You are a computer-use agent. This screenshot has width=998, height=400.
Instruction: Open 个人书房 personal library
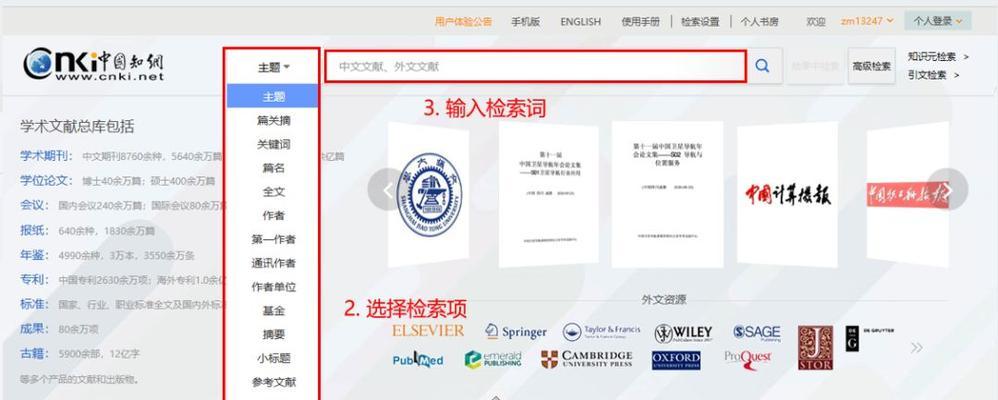pyautogui.click(x=759, y=21)
